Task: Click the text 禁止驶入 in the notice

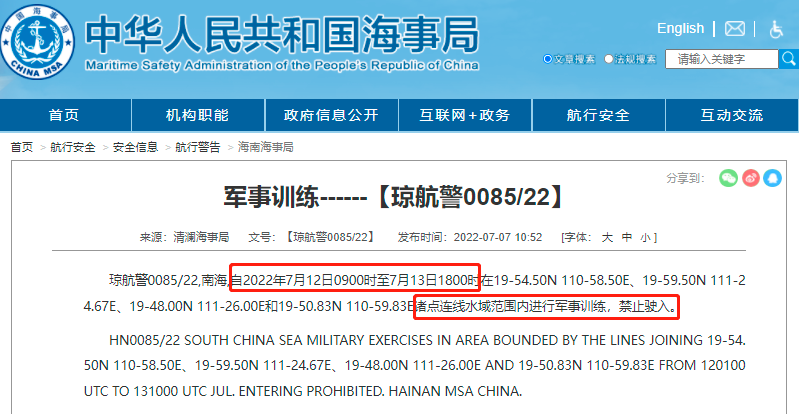Action: point(643,307)
